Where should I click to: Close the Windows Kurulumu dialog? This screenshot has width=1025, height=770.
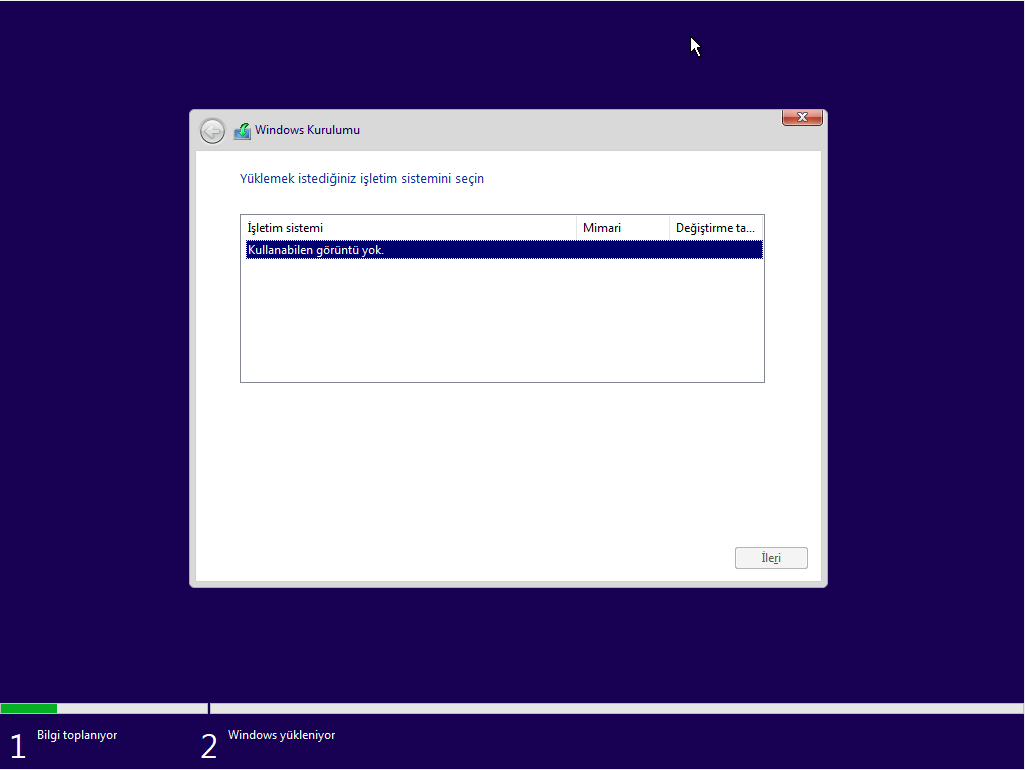(x=802, y=117)
